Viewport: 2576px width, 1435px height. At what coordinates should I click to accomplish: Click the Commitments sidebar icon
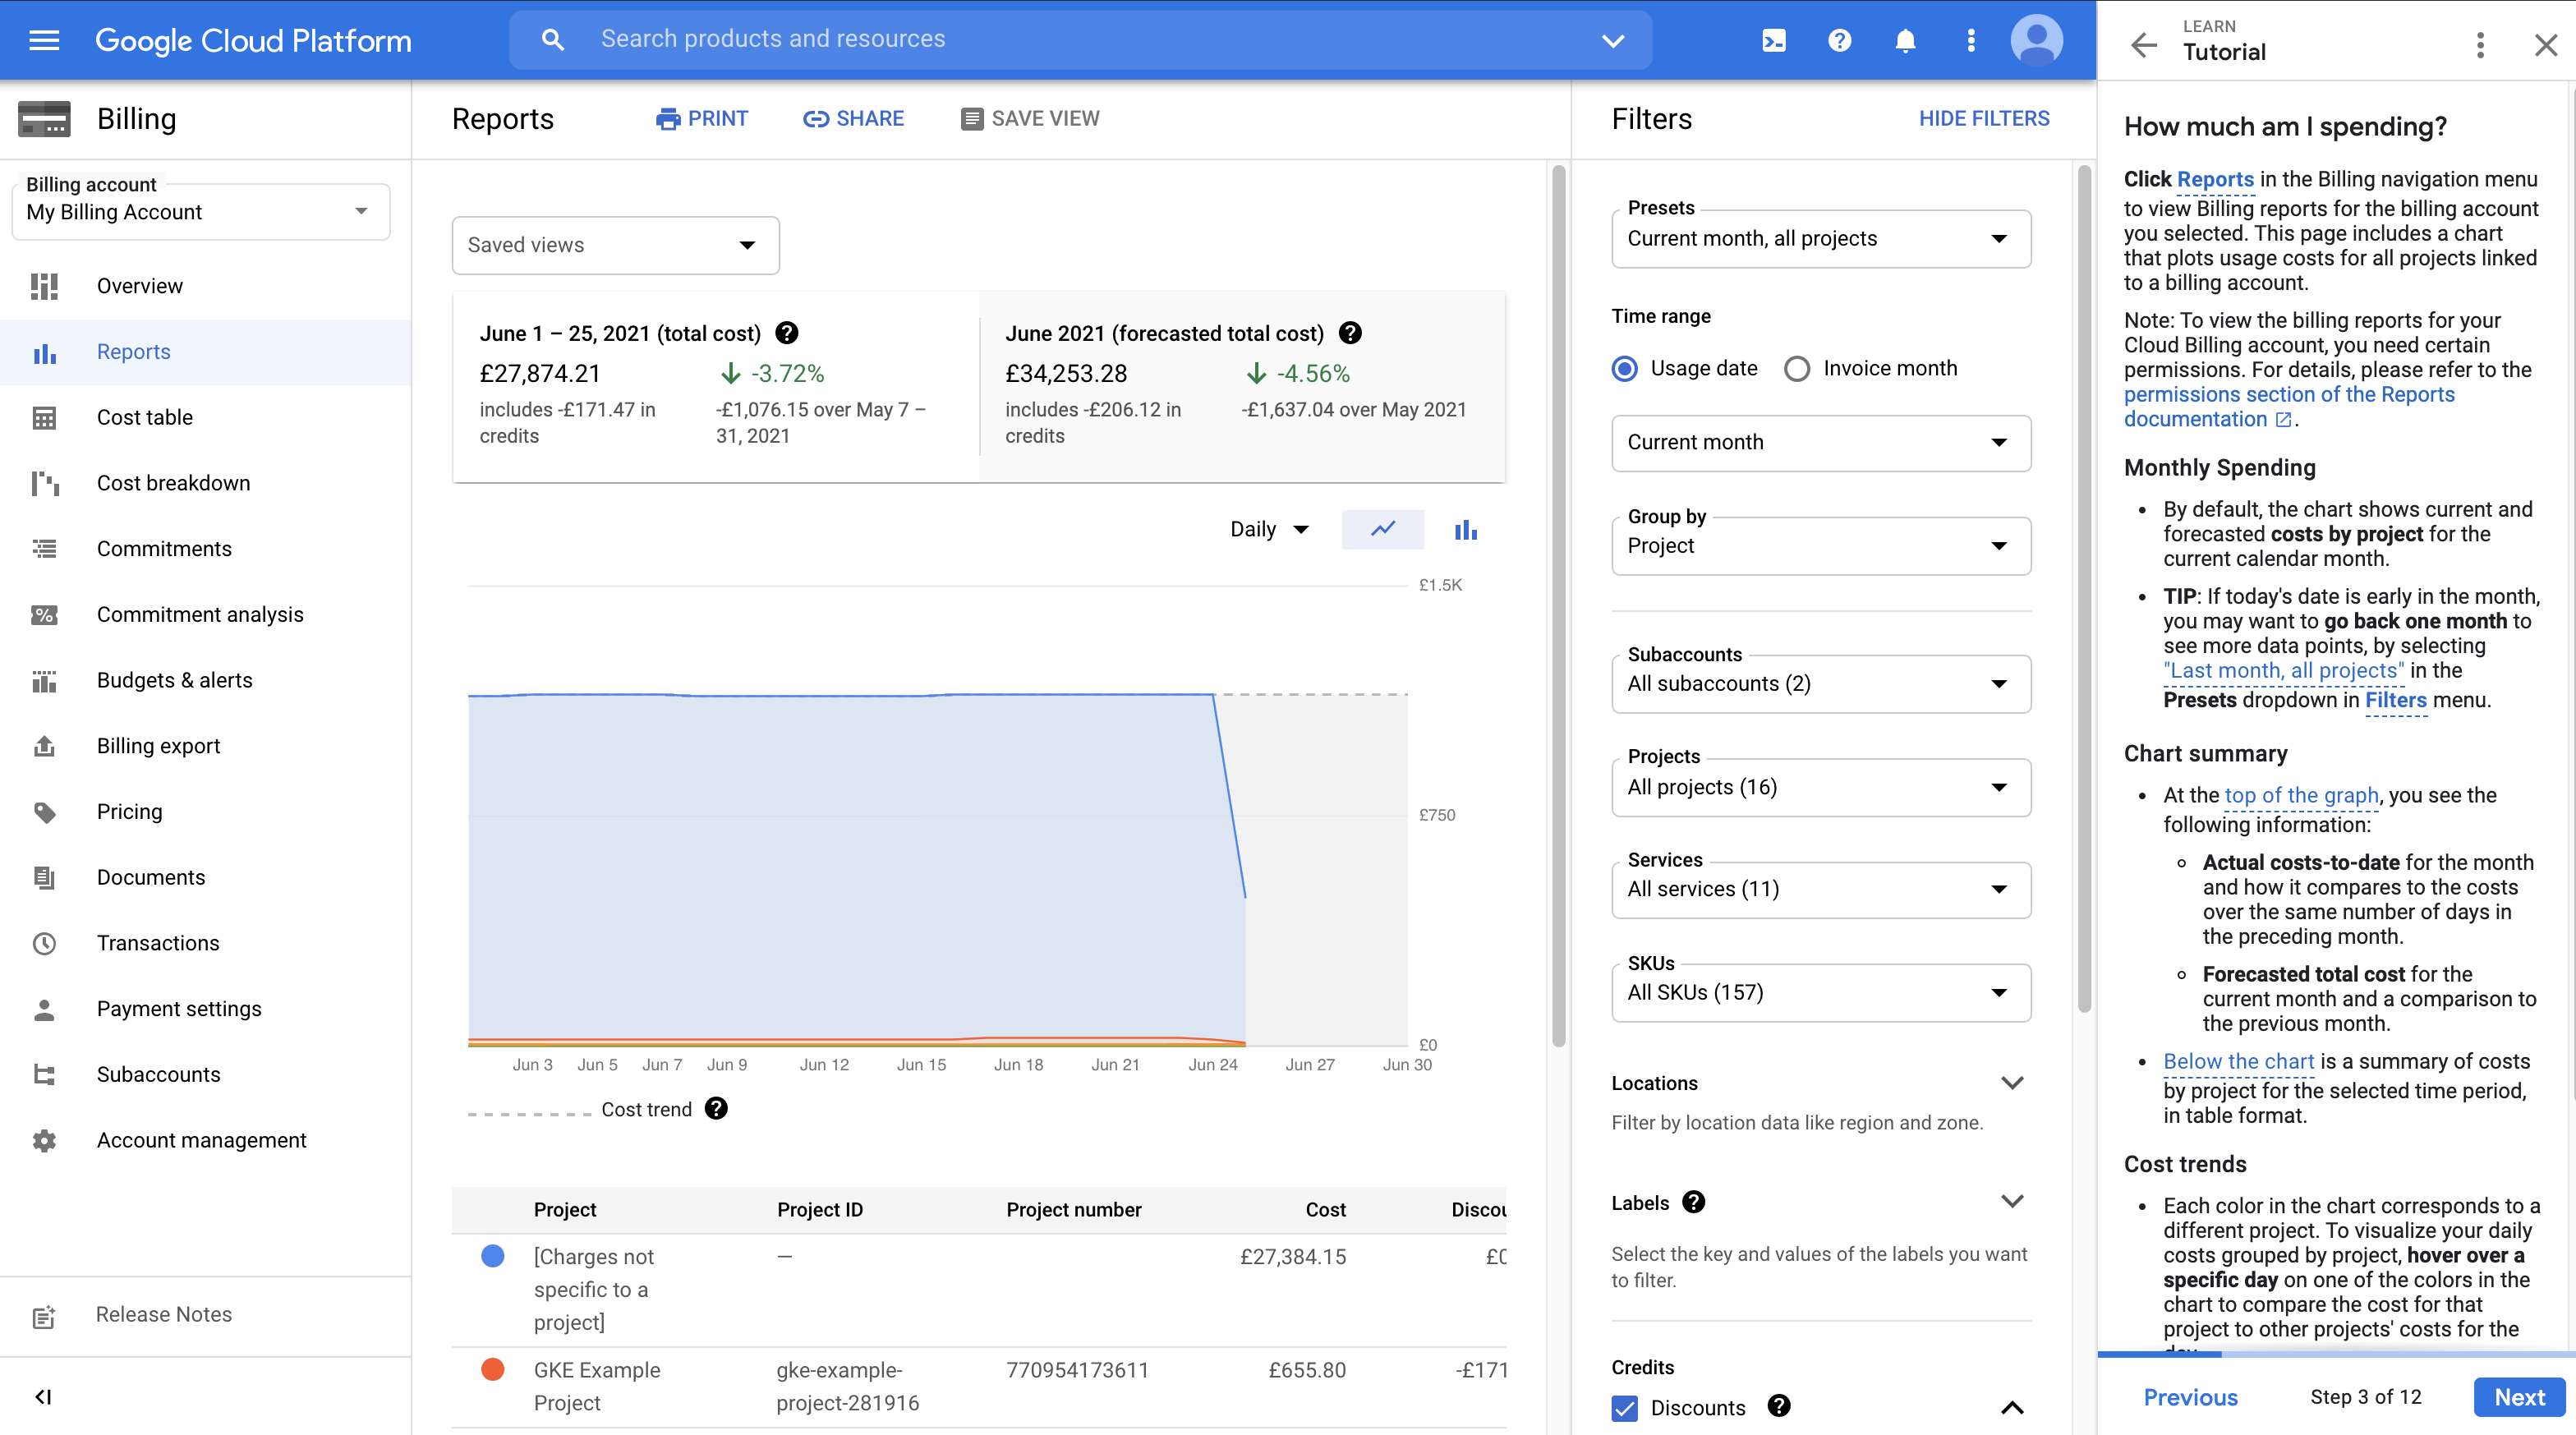pyautogui.click(x=43, y=548)
